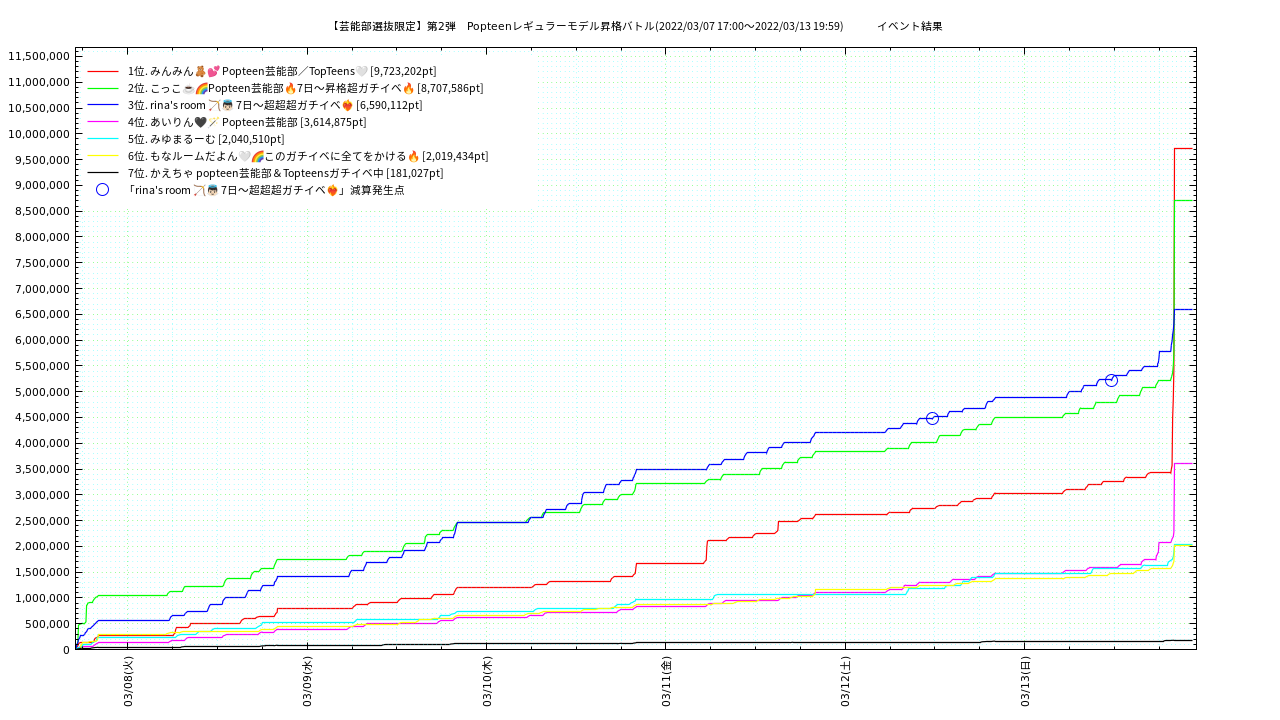Click the magenta line swatch for 4位
Screen dimensions: 1280x720
(103, 123)
